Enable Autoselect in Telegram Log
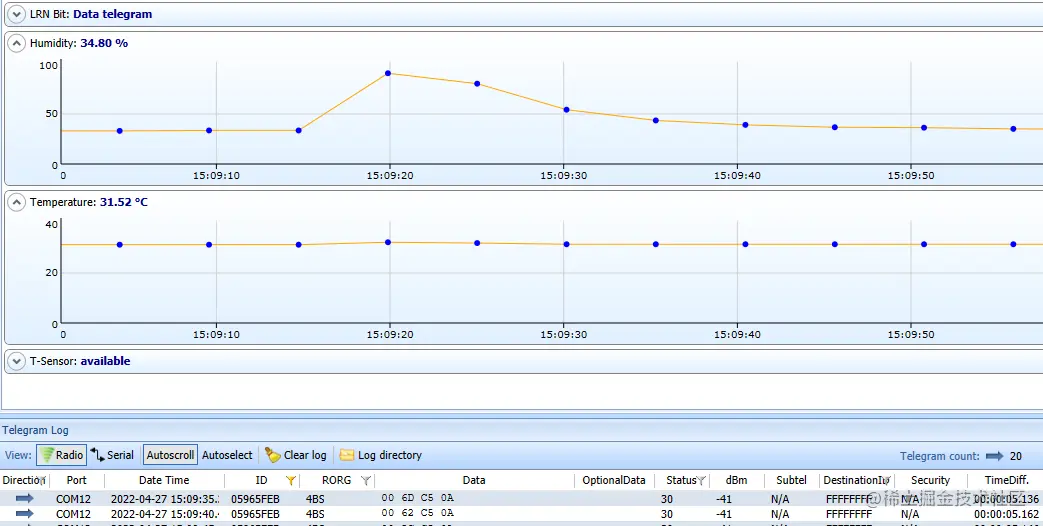This screenshot has height=526, width=1043. click(x=227, y=455)
